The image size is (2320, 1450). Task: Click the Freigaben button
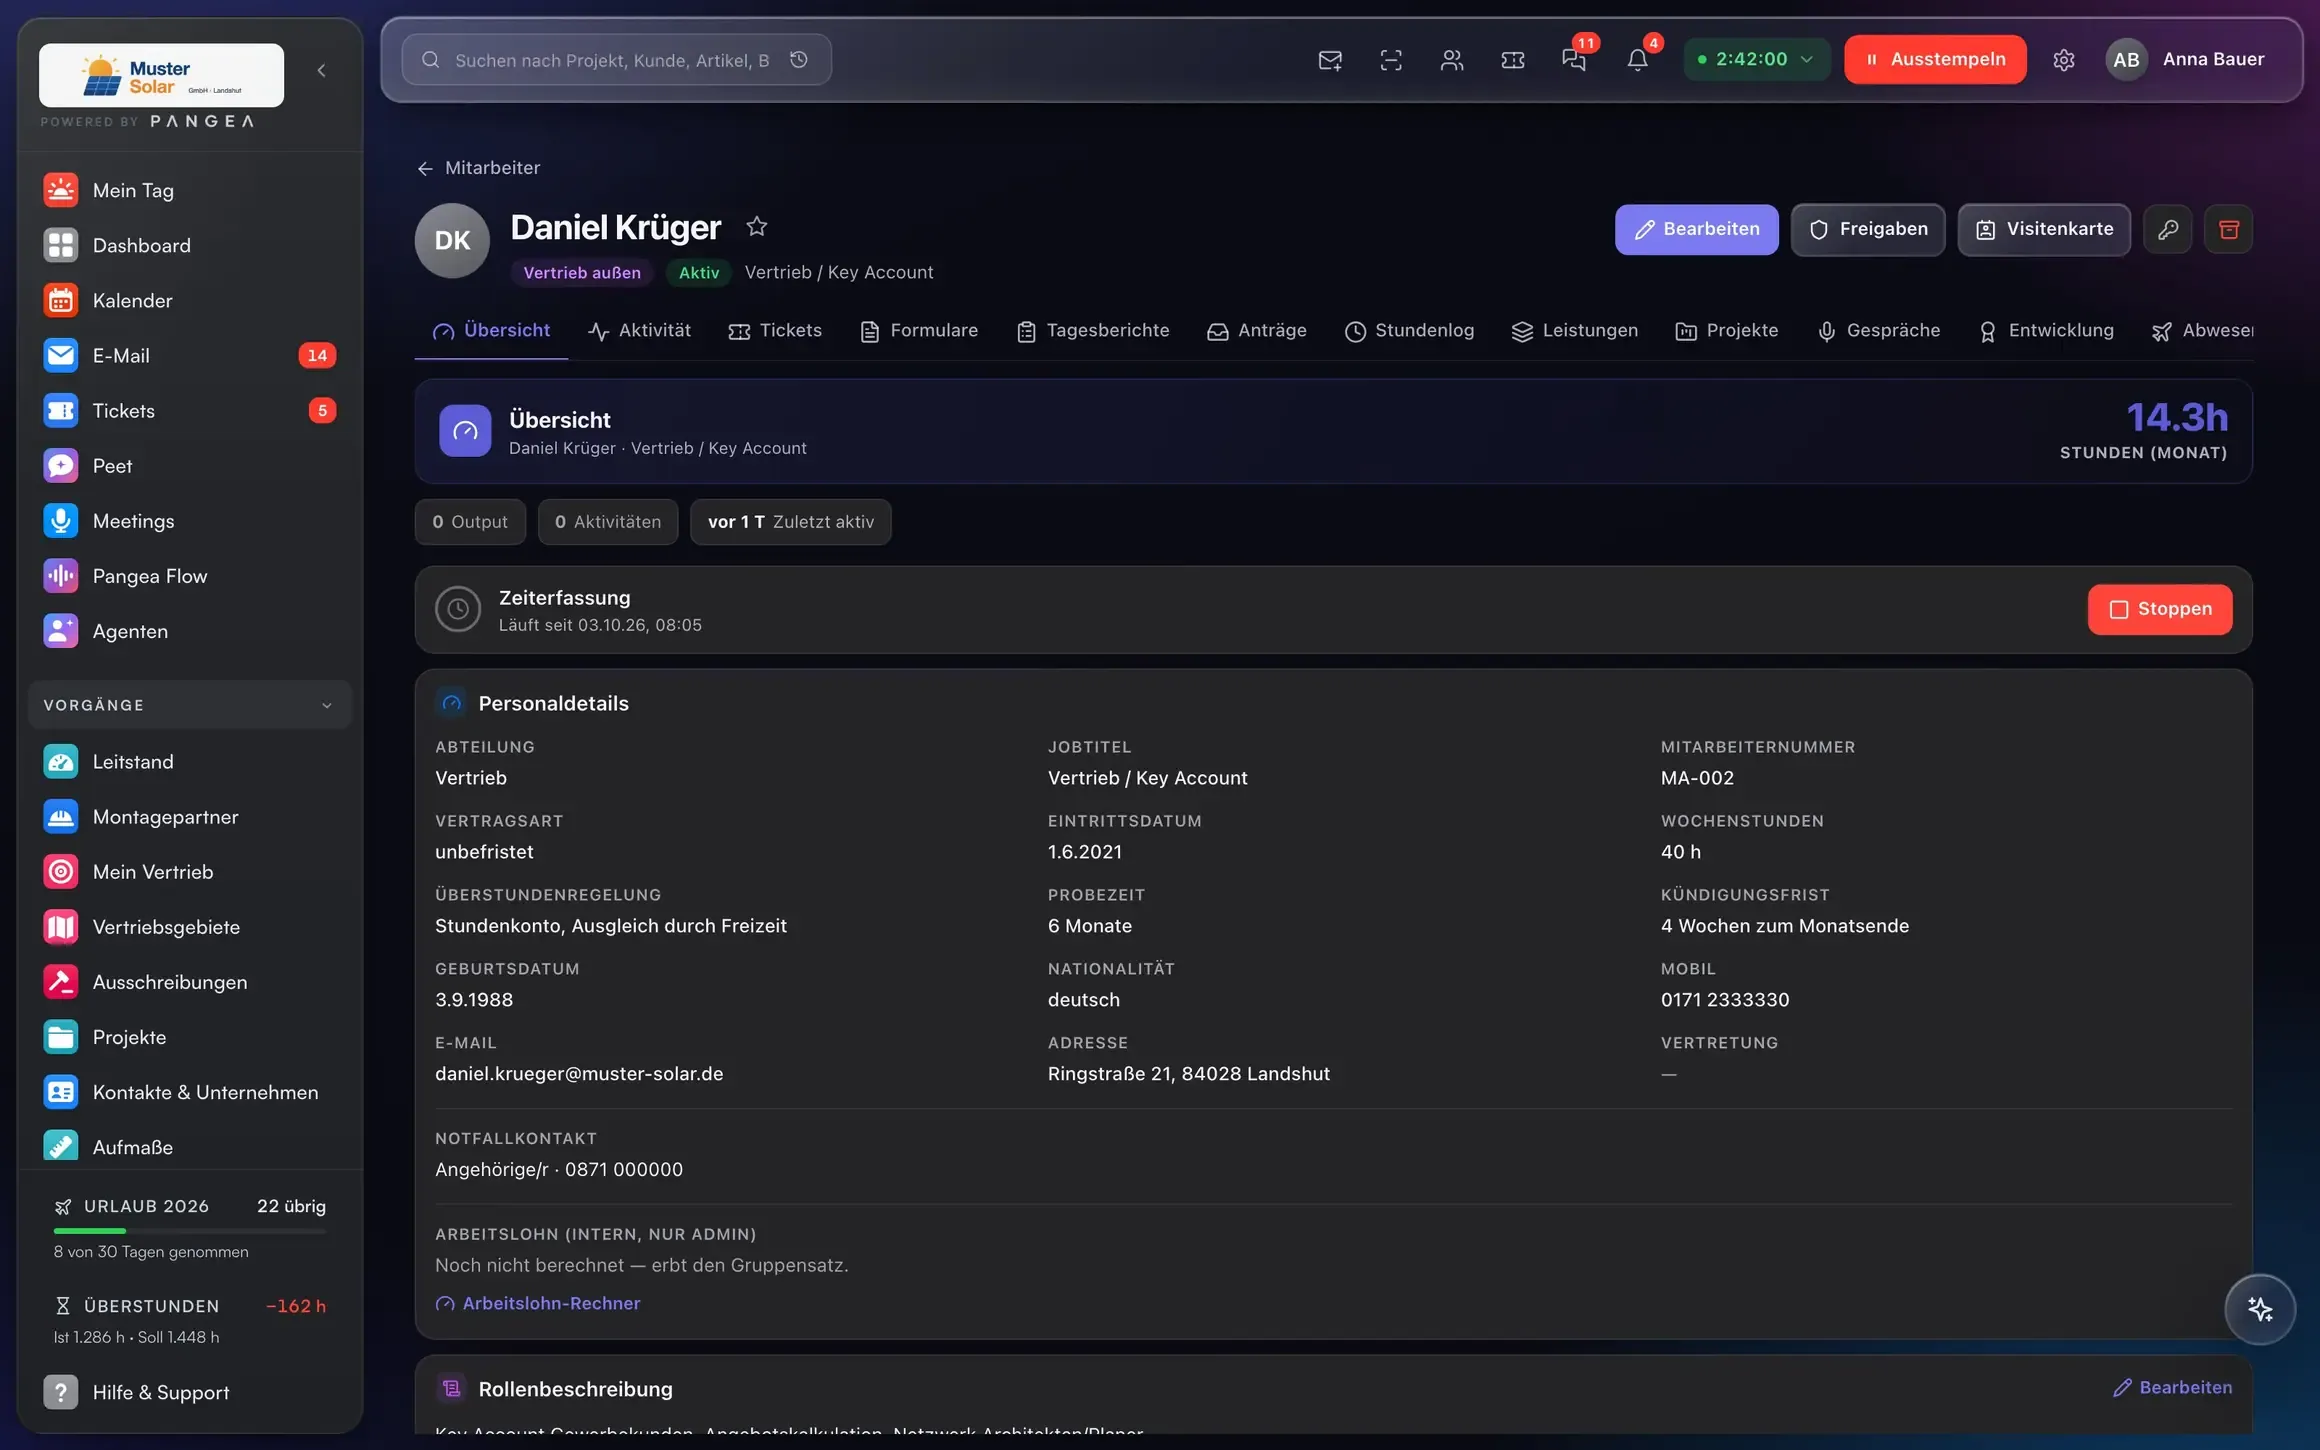tap(1868, 230)
